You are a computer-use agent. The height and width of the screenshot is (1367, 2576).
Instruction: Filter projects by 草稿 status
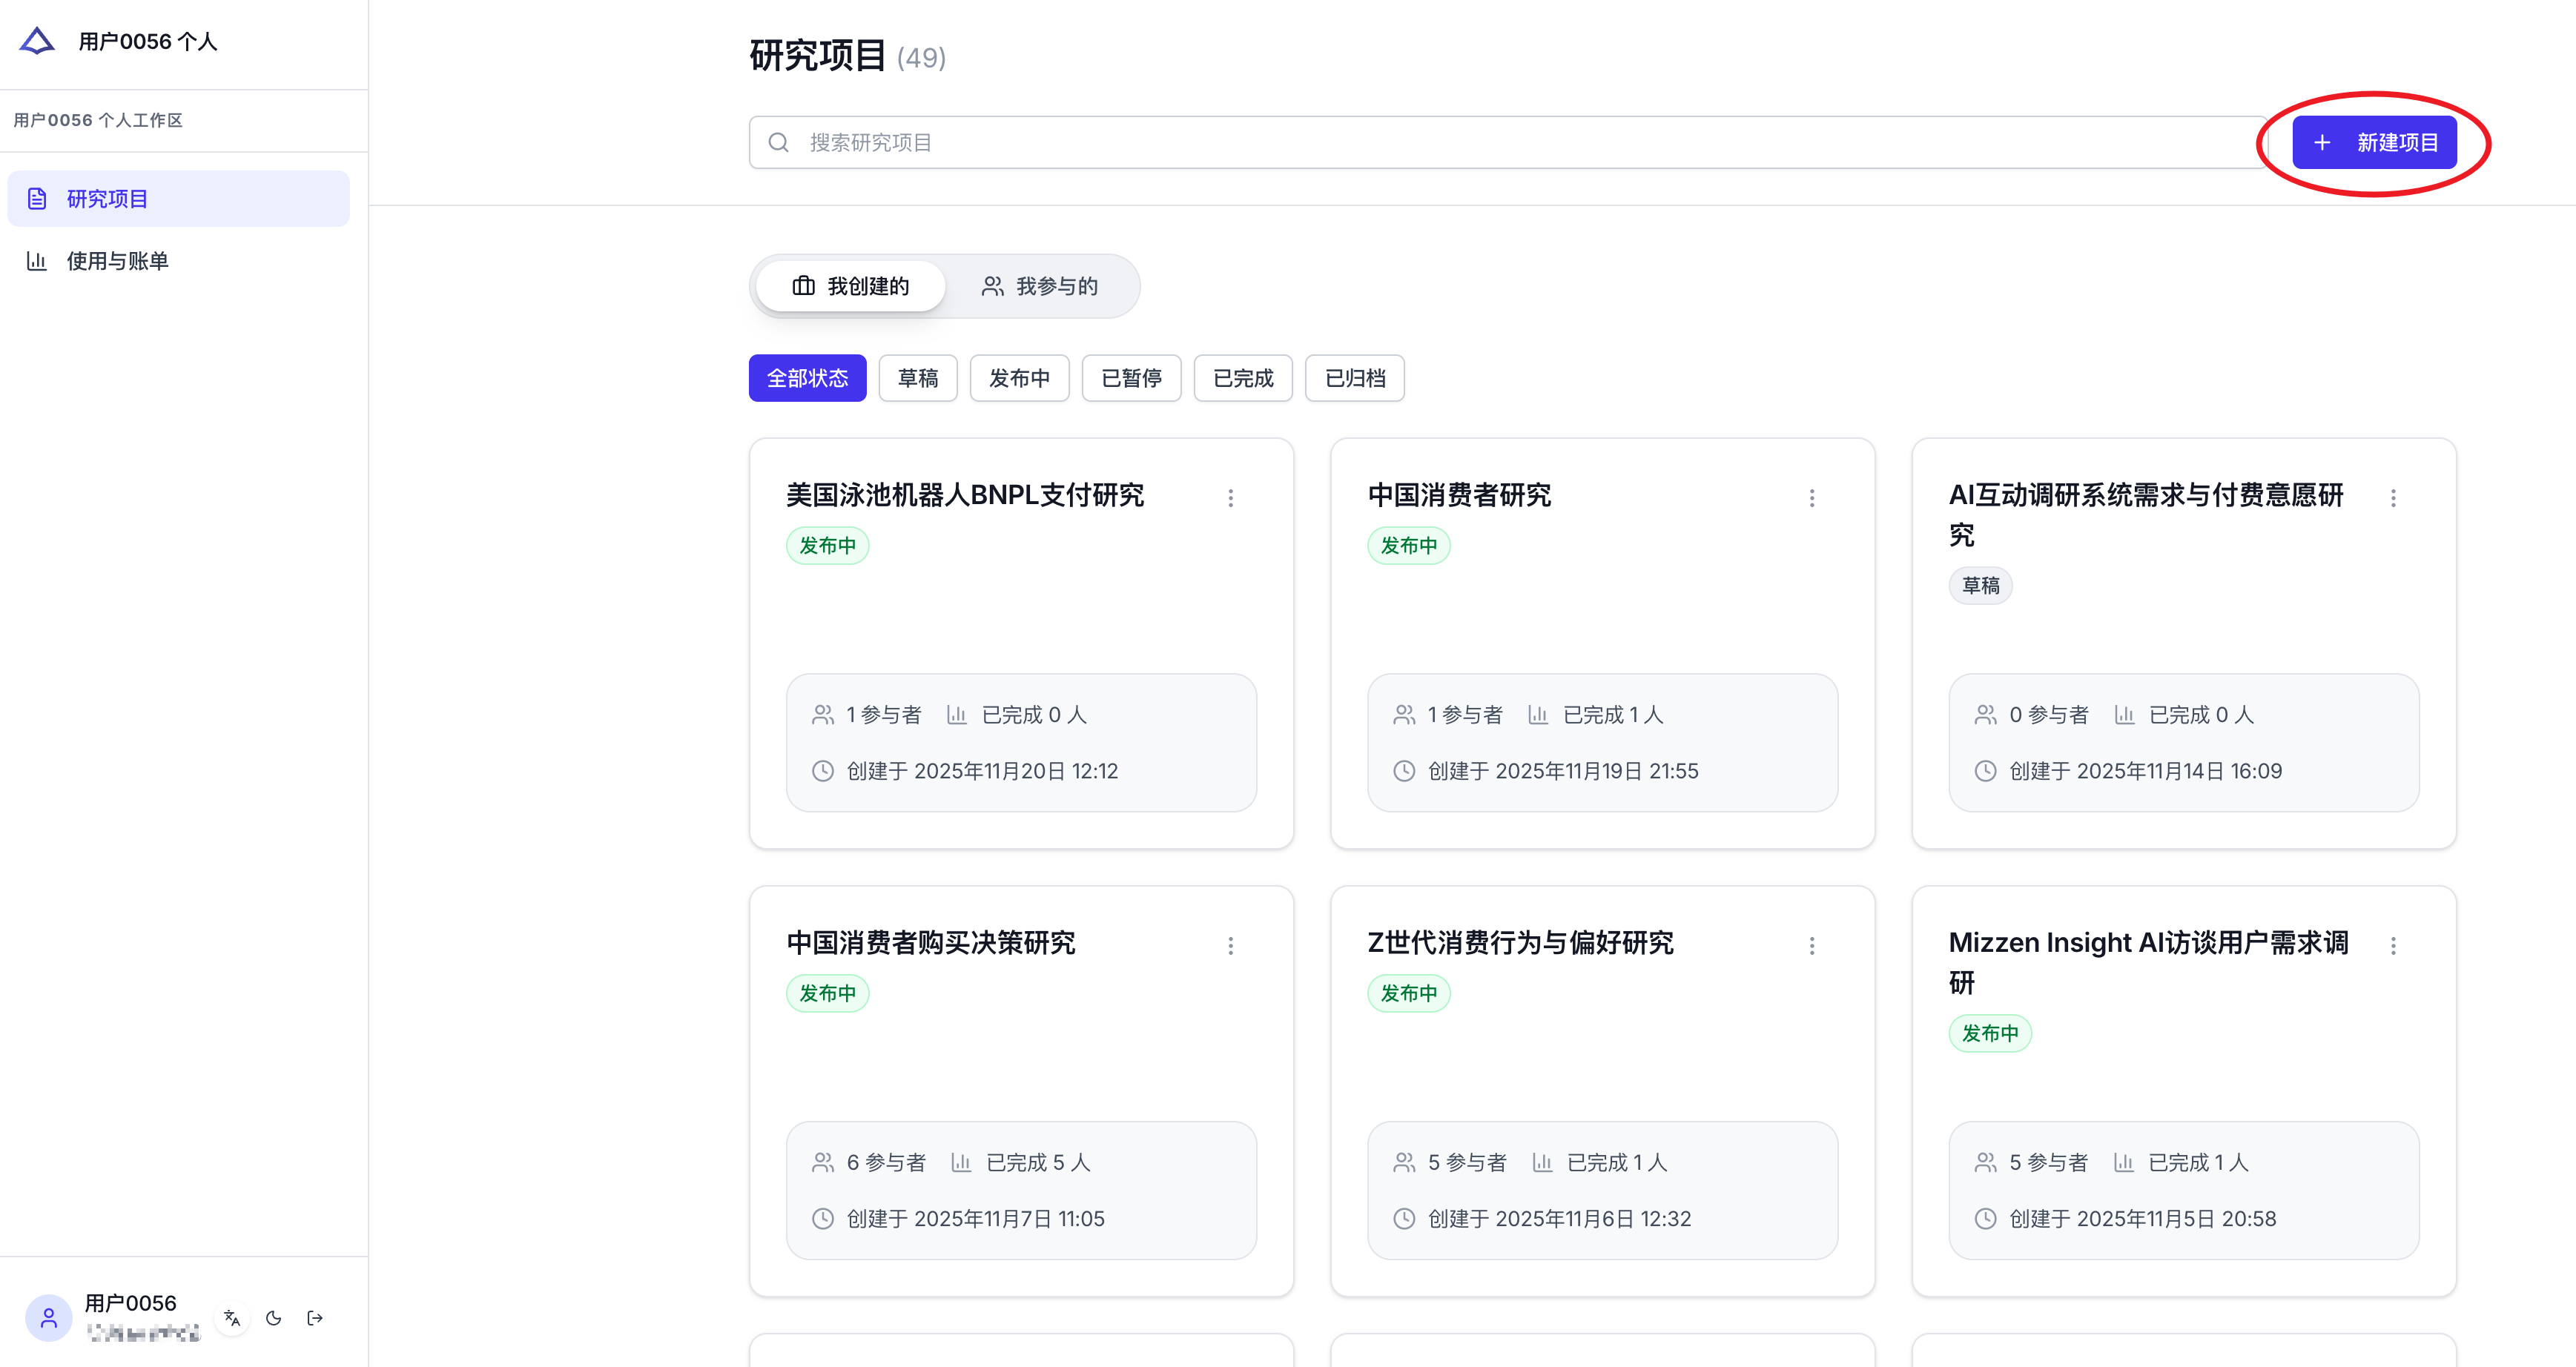click(917, 378)
